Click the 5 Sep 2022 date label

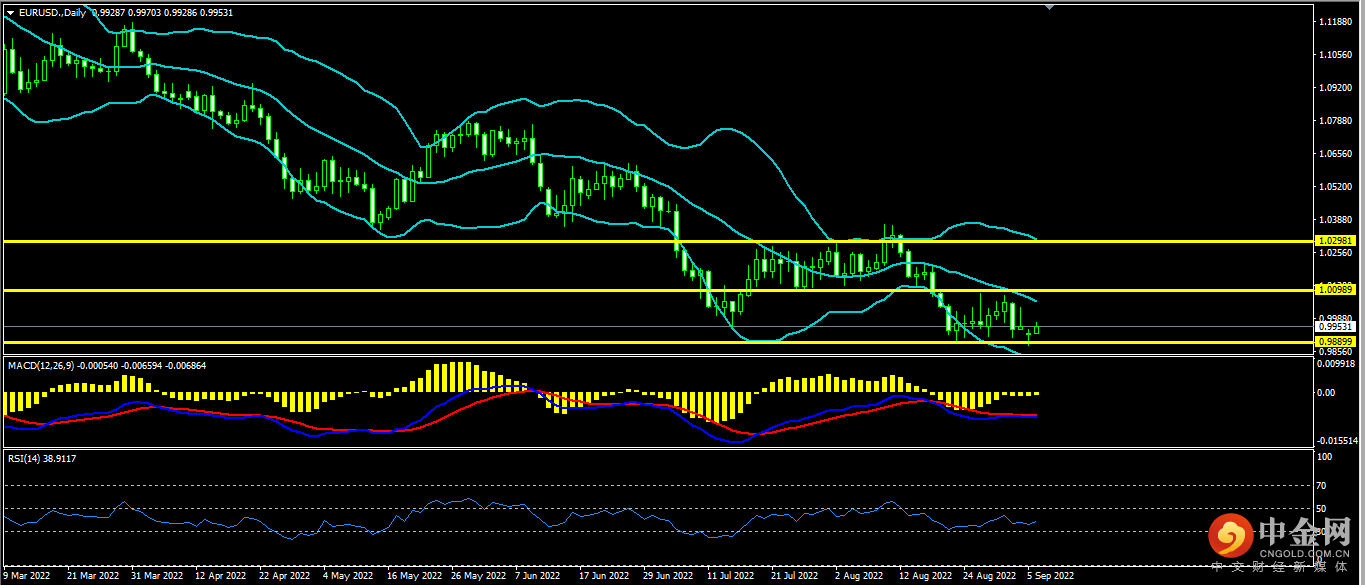pyautogui.click(x=1050, y=576)
